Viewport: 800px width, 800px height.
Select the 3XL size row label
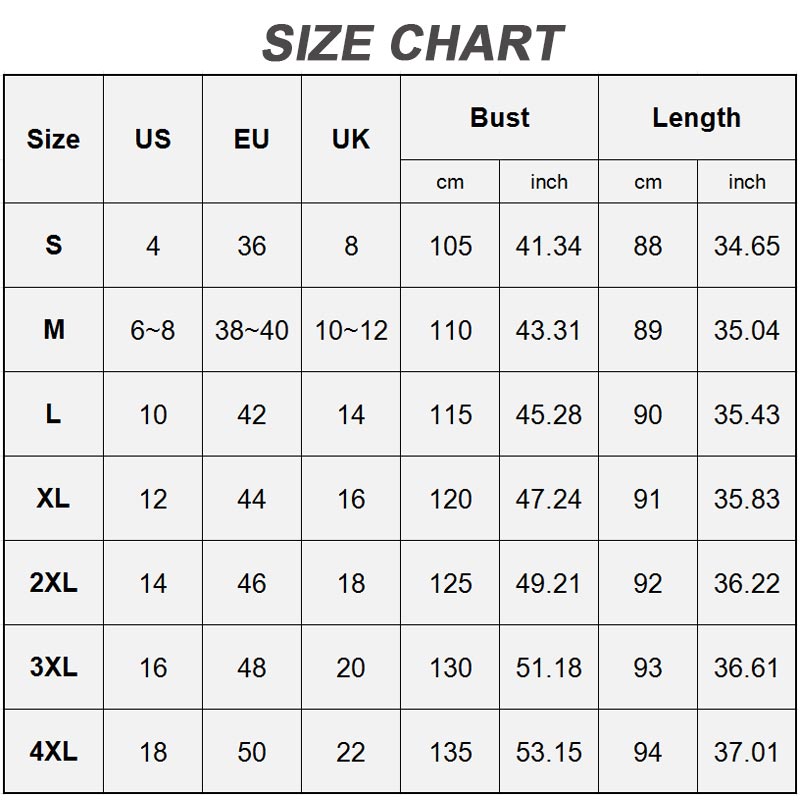pos(53,667)
